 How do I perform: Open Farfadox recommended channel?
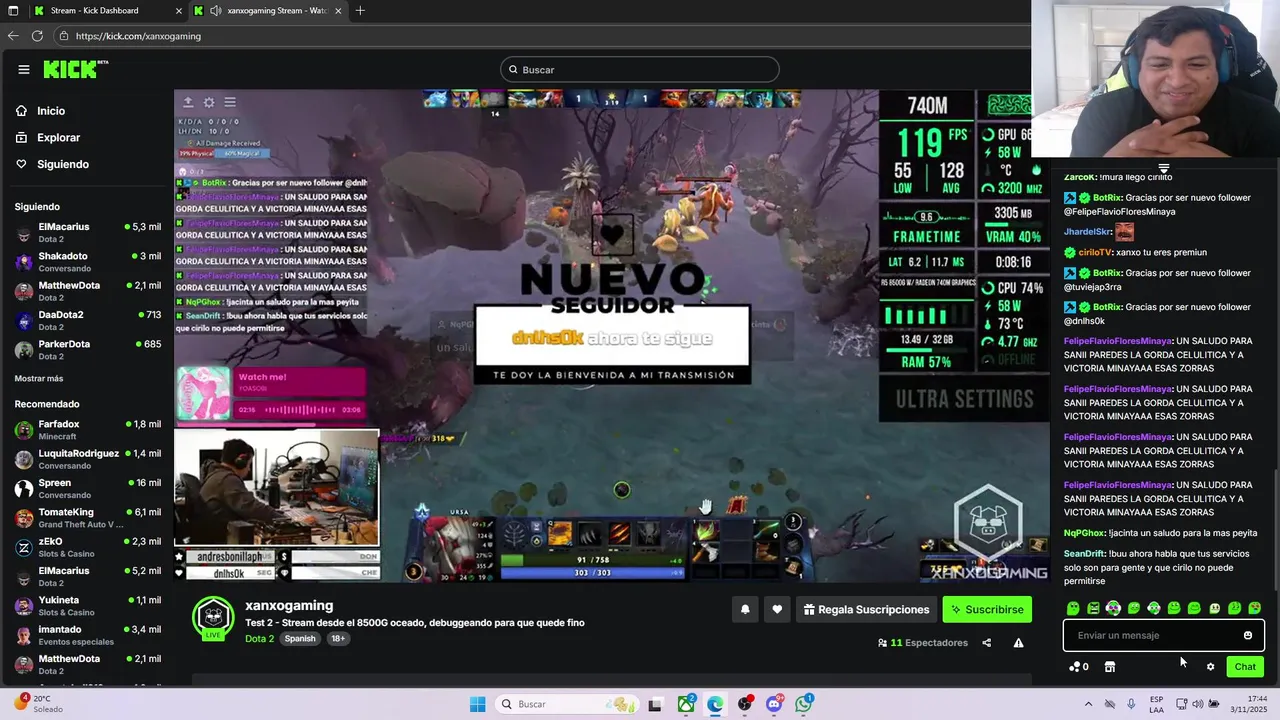coord(88,430)
